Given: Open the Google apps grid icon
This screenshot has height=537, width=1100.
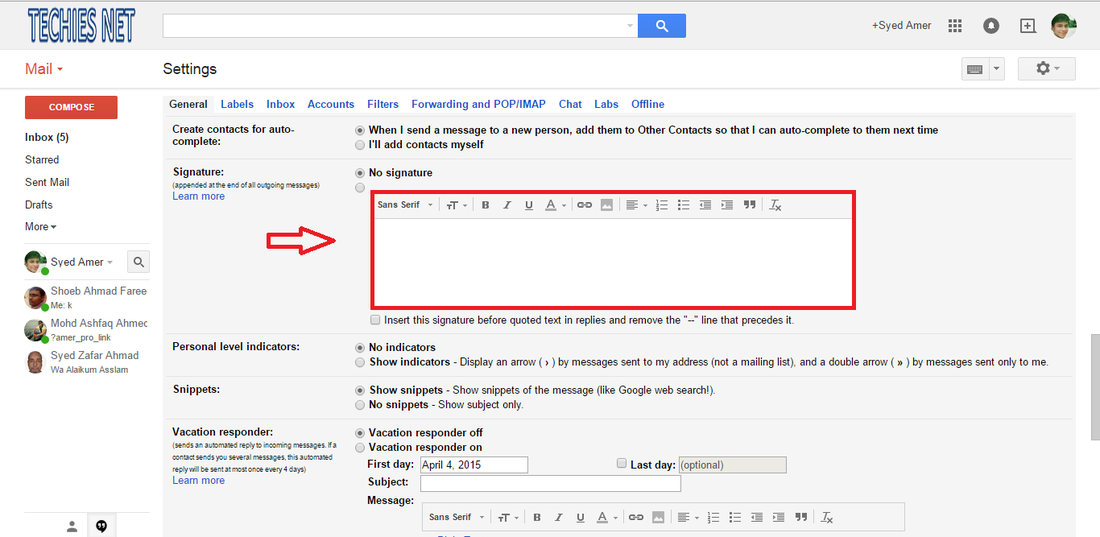Looking at the screenshot, I should [954, 26].
